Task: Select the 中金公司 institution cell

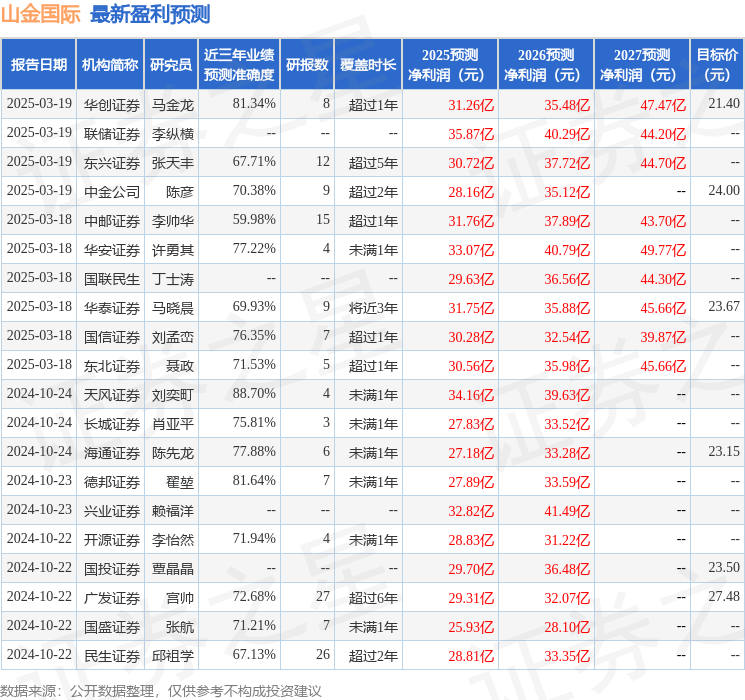Action: point(112,192)
